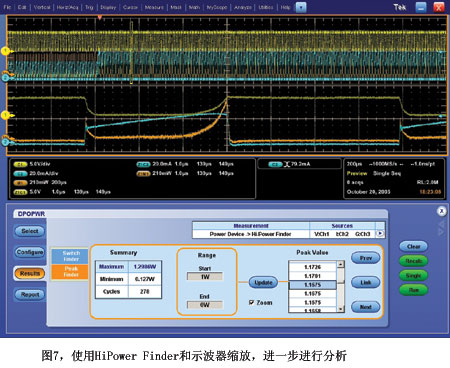Click scroll-down arrow of Peak Value list
Viewport: 450px width, 368px height.
[x=340, y=309]
